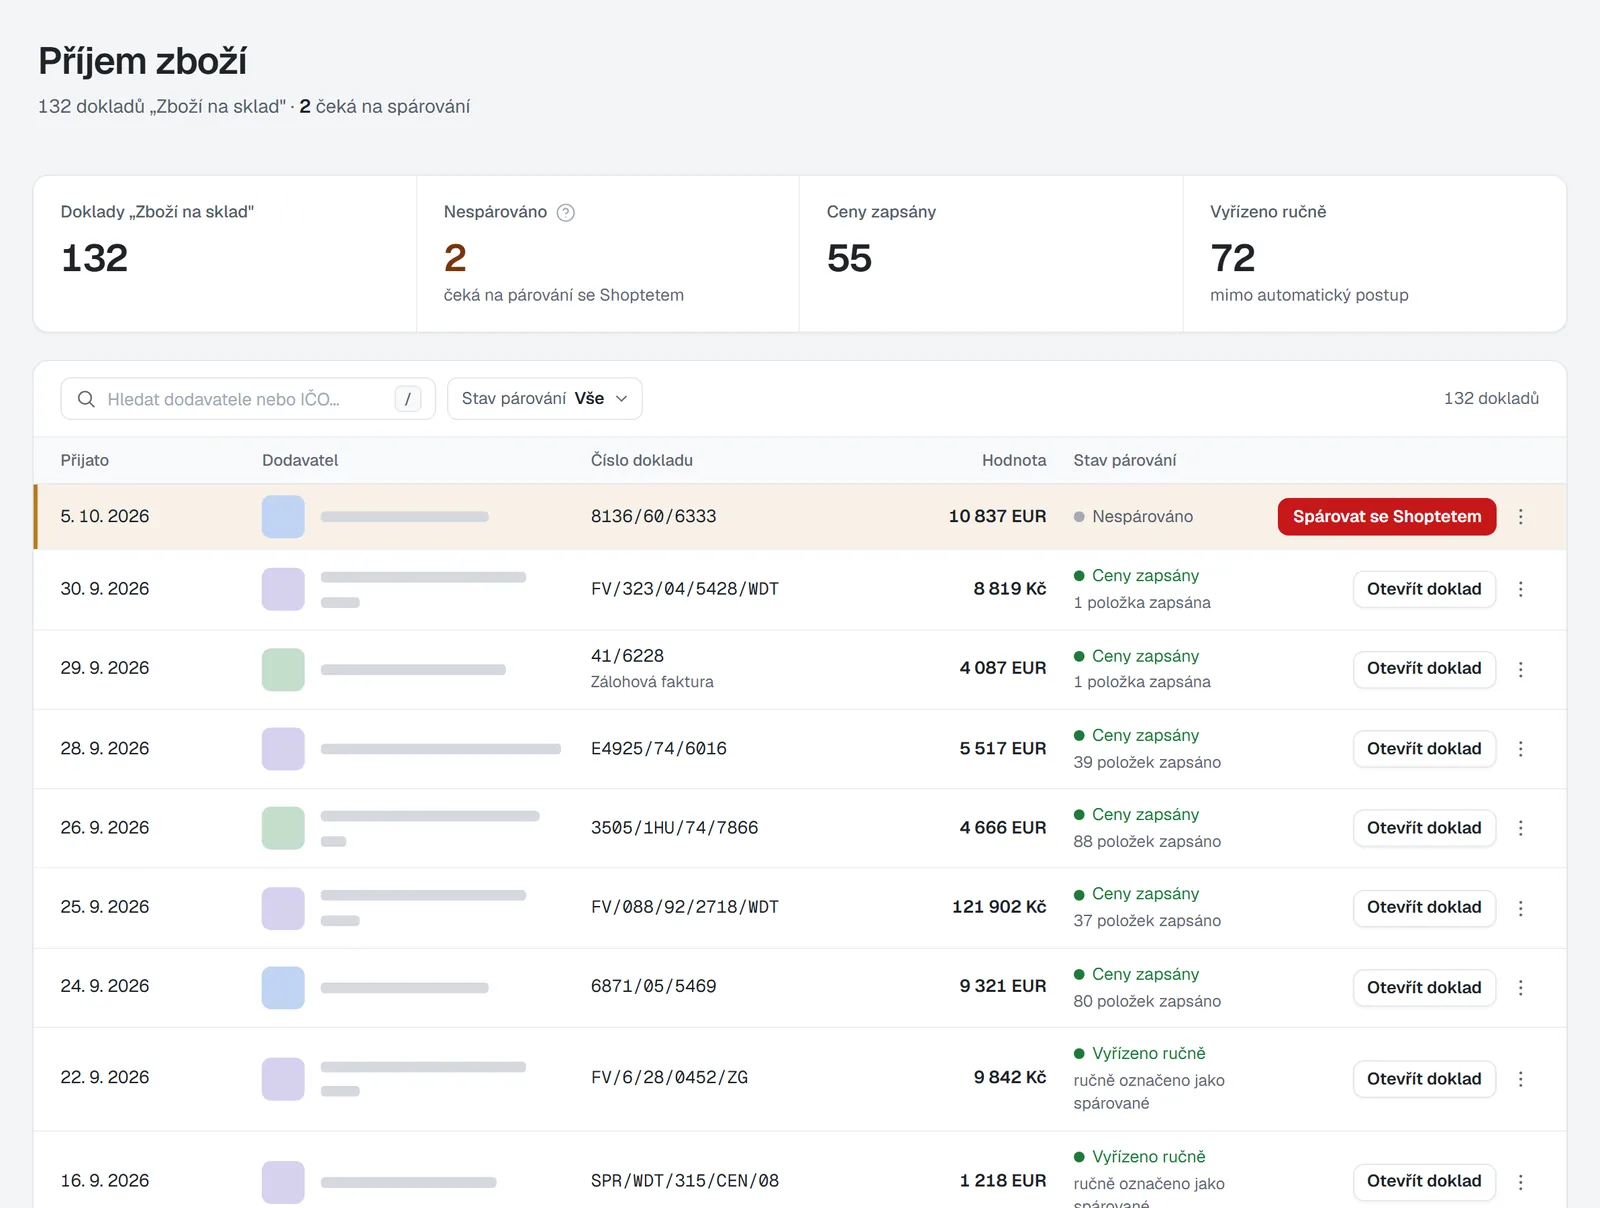Image resolution: width=1600 pixels, height=1208 pixels.
Task: Open document FV/6/28/0452/ZG with Otevřít doklad
Action: [1424, 1079]
